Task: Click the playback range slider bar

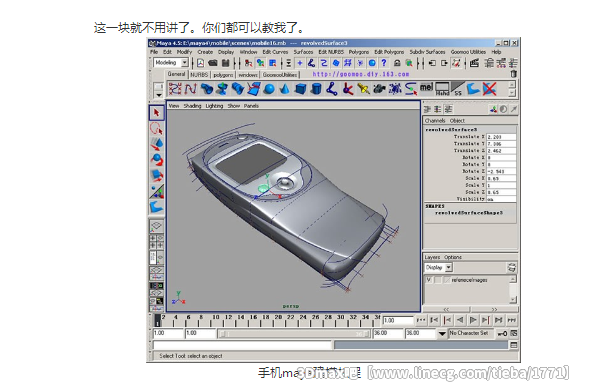Action: click(x=295, y=334)
